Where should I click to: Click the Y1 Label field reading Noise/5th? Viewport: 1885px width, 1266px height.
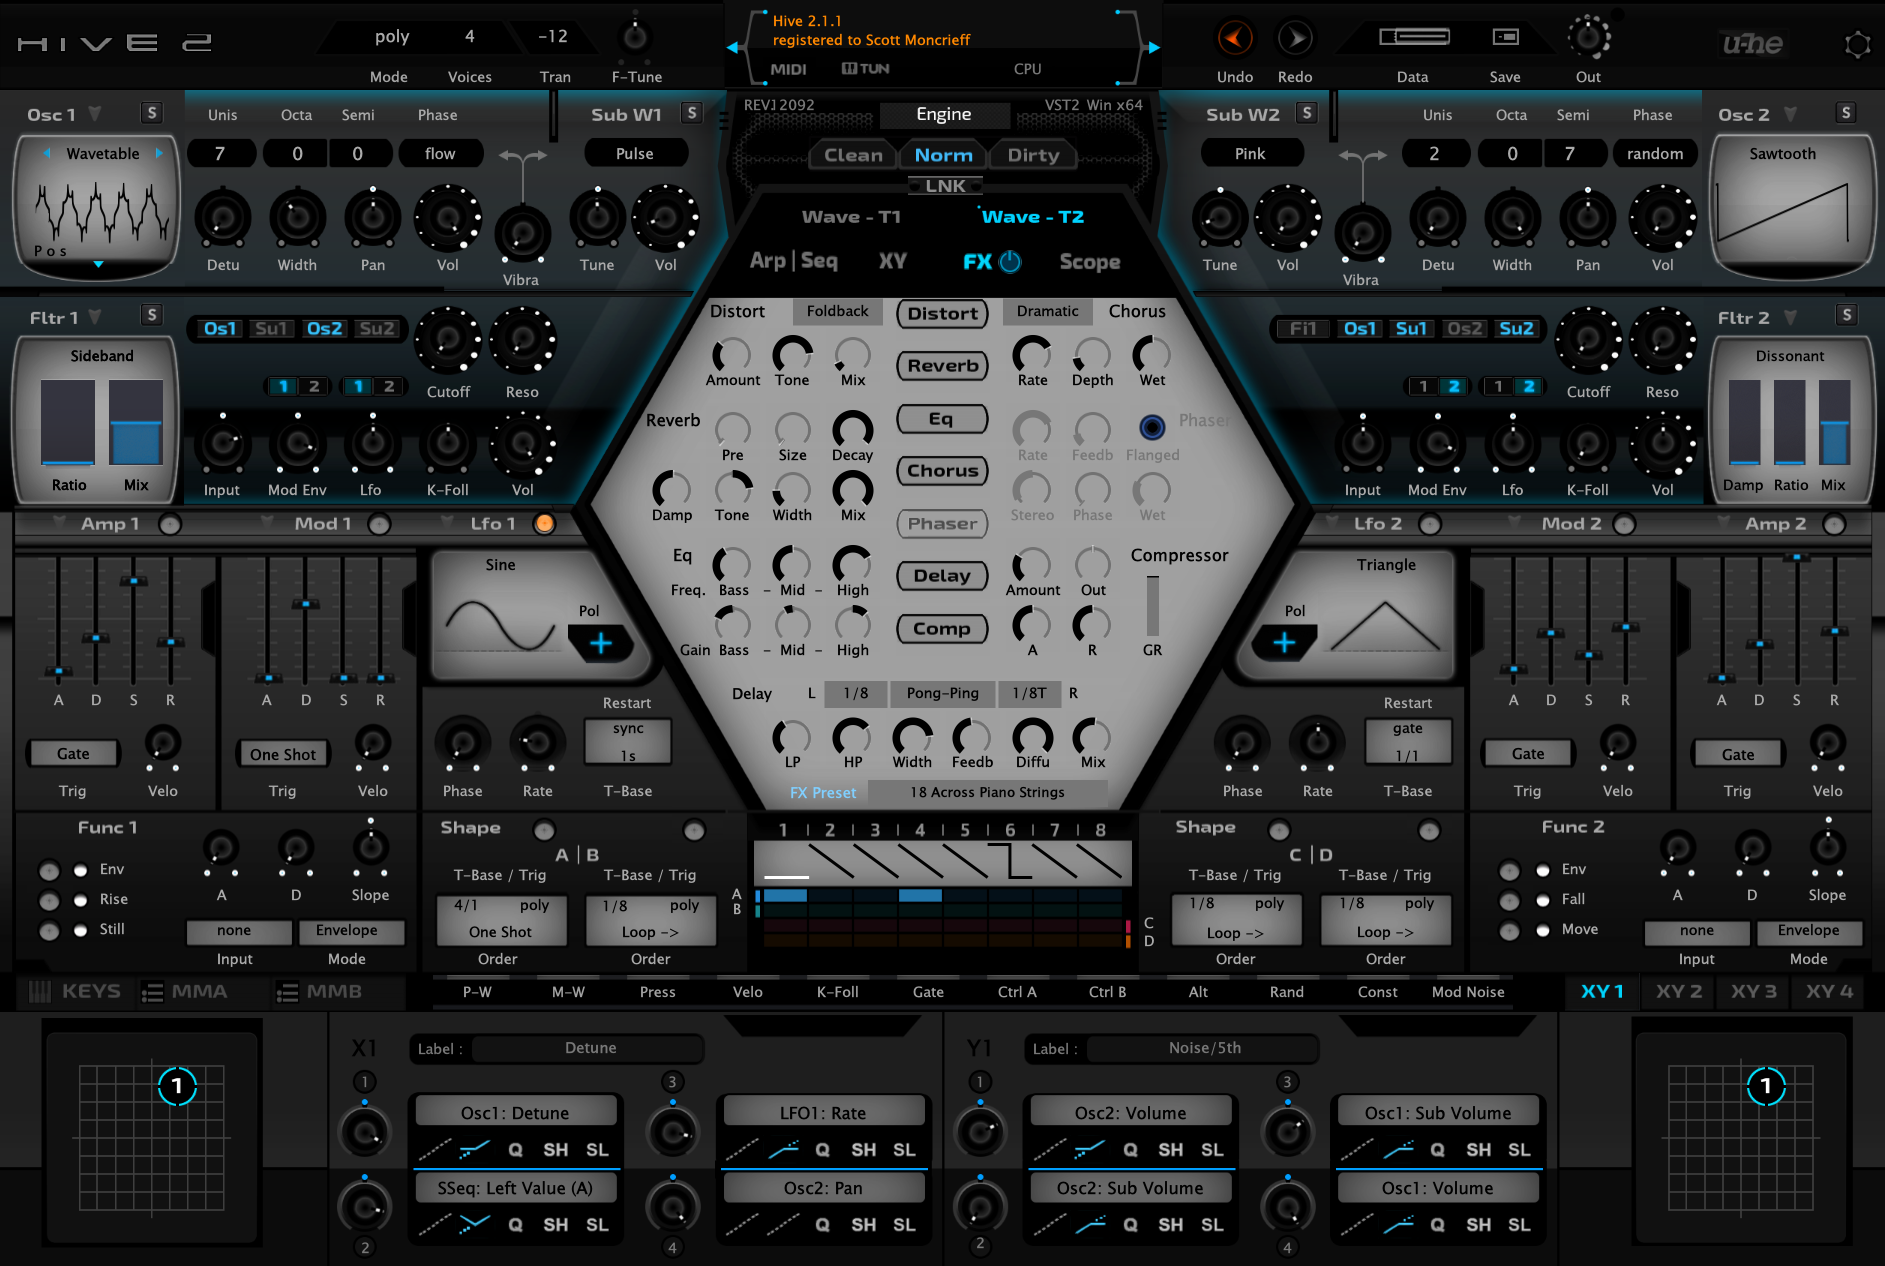[1204, 1048]
